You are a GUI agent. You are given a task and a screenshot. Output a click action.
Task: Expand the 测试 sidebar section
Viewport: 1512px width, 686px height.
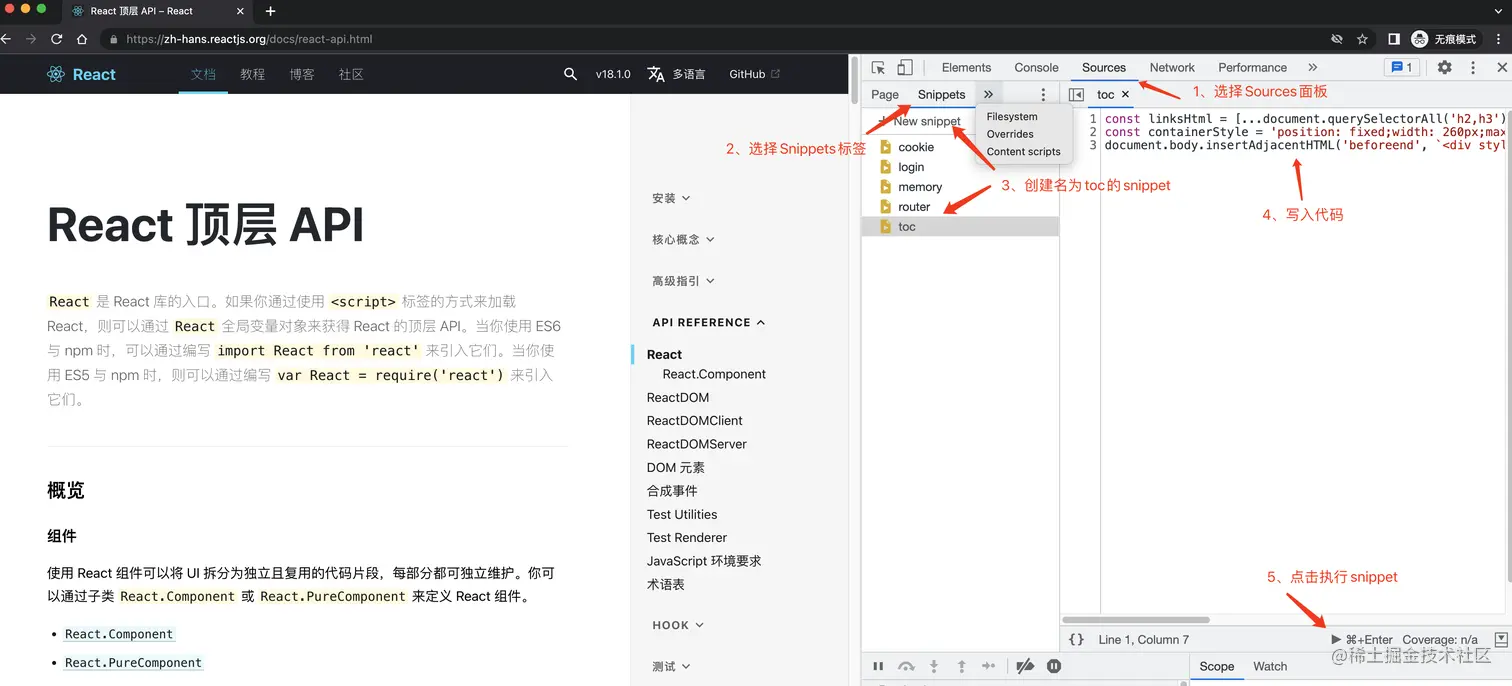(x=671, y=666)
